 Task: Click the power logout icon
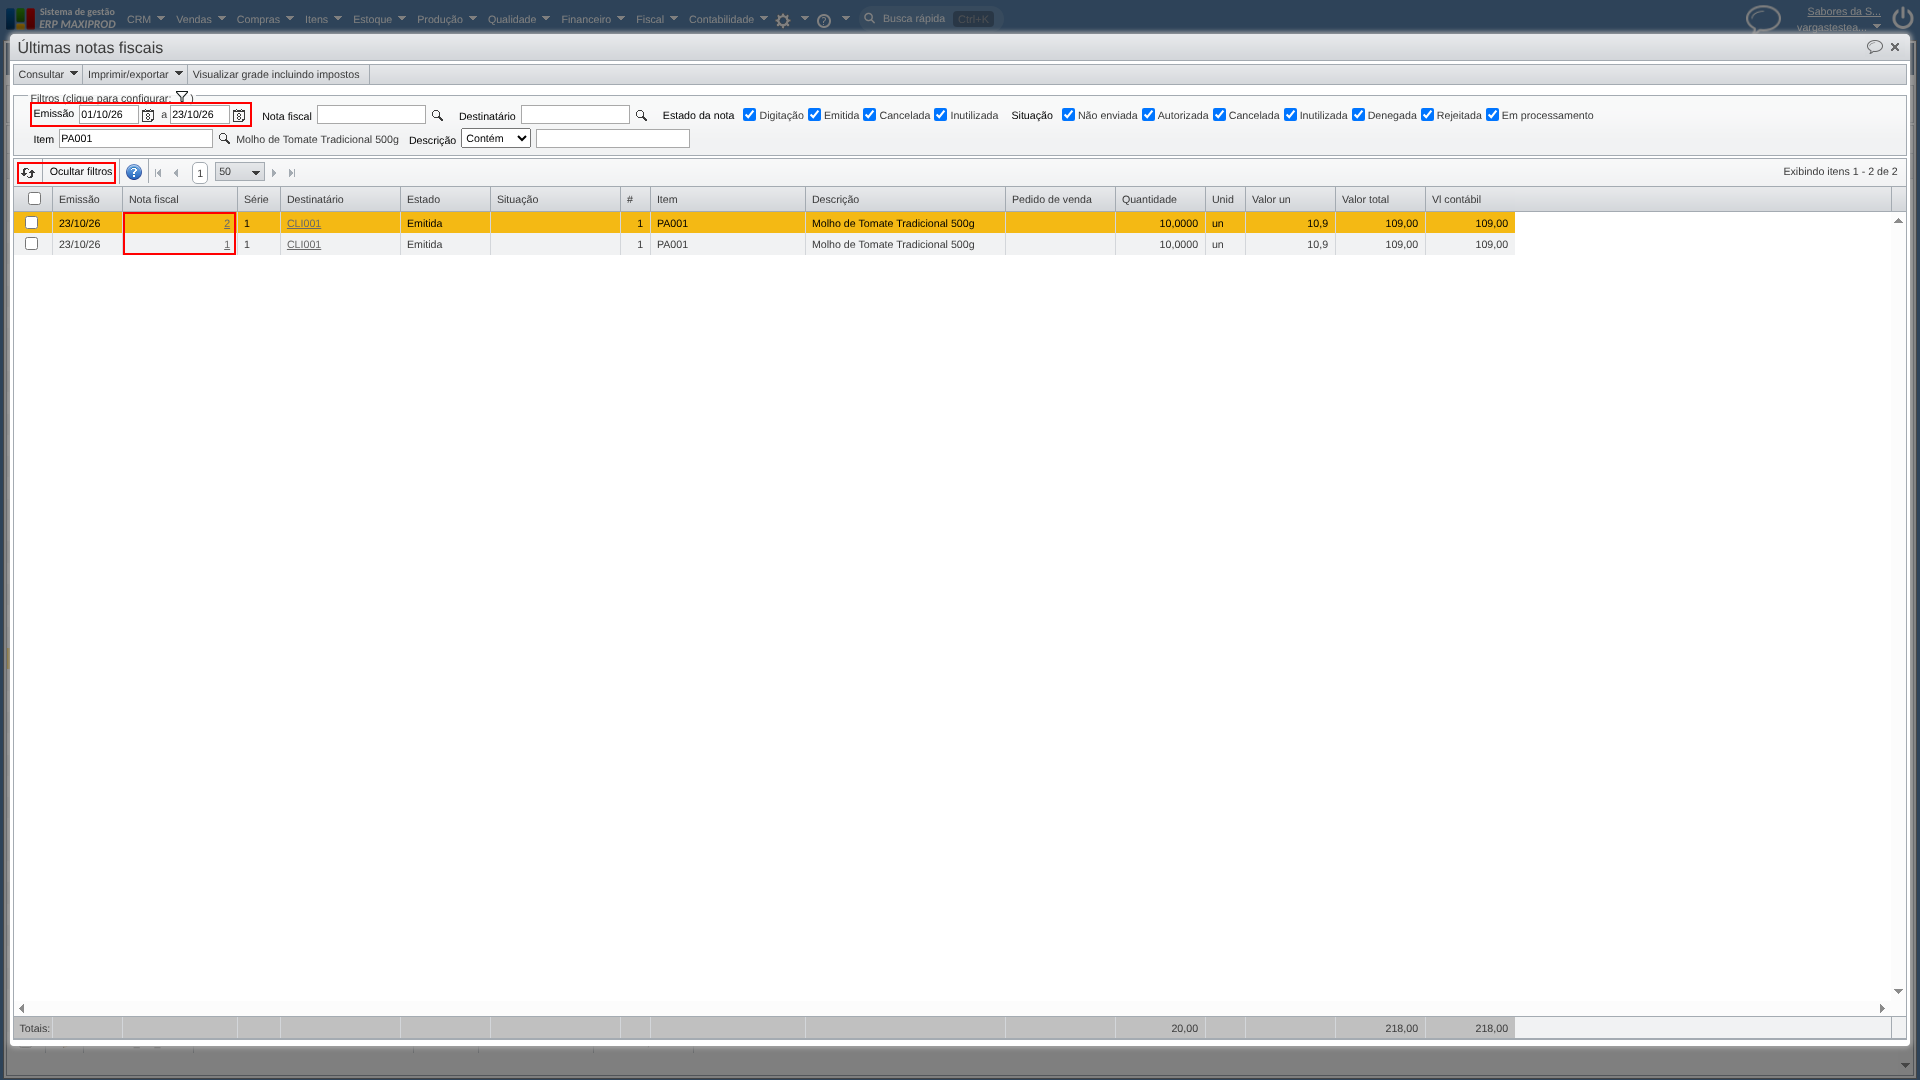click(x=1902, y=17)
